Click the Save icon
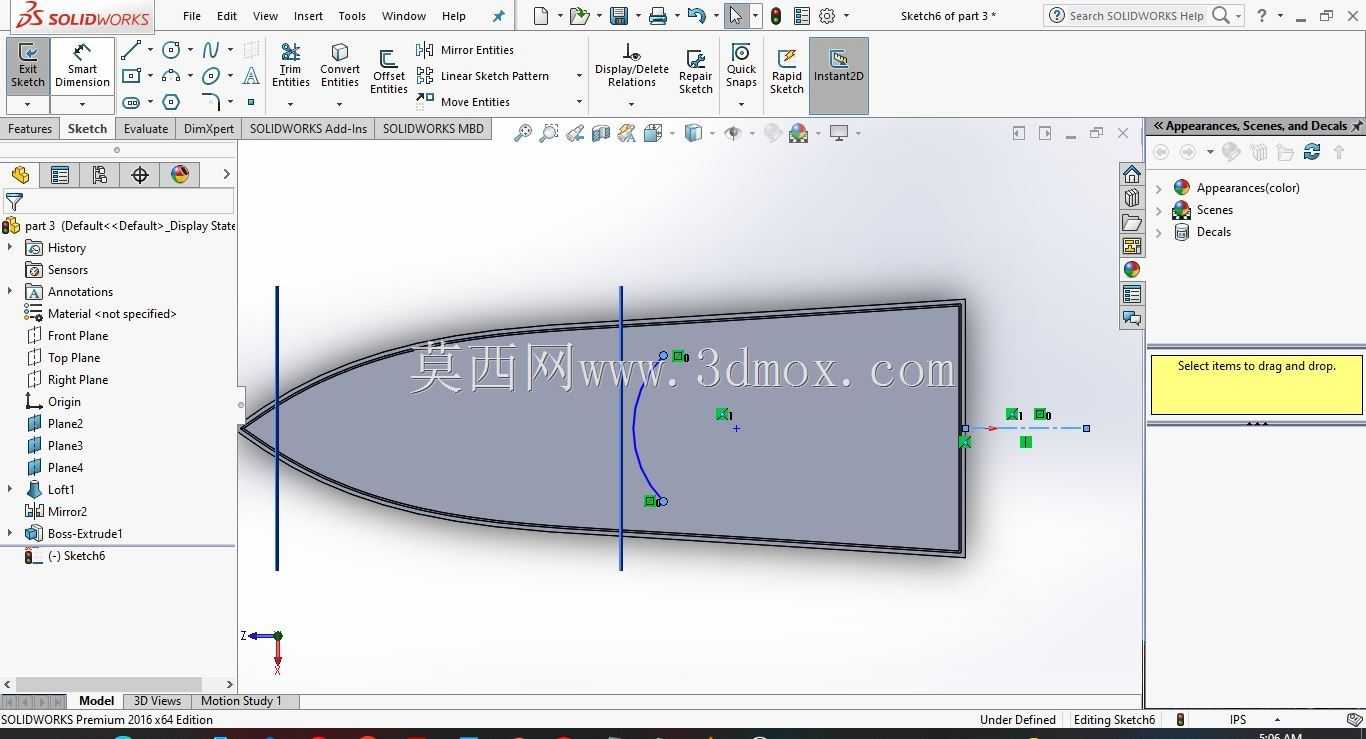1366x739 pixels. pos(619,16)
